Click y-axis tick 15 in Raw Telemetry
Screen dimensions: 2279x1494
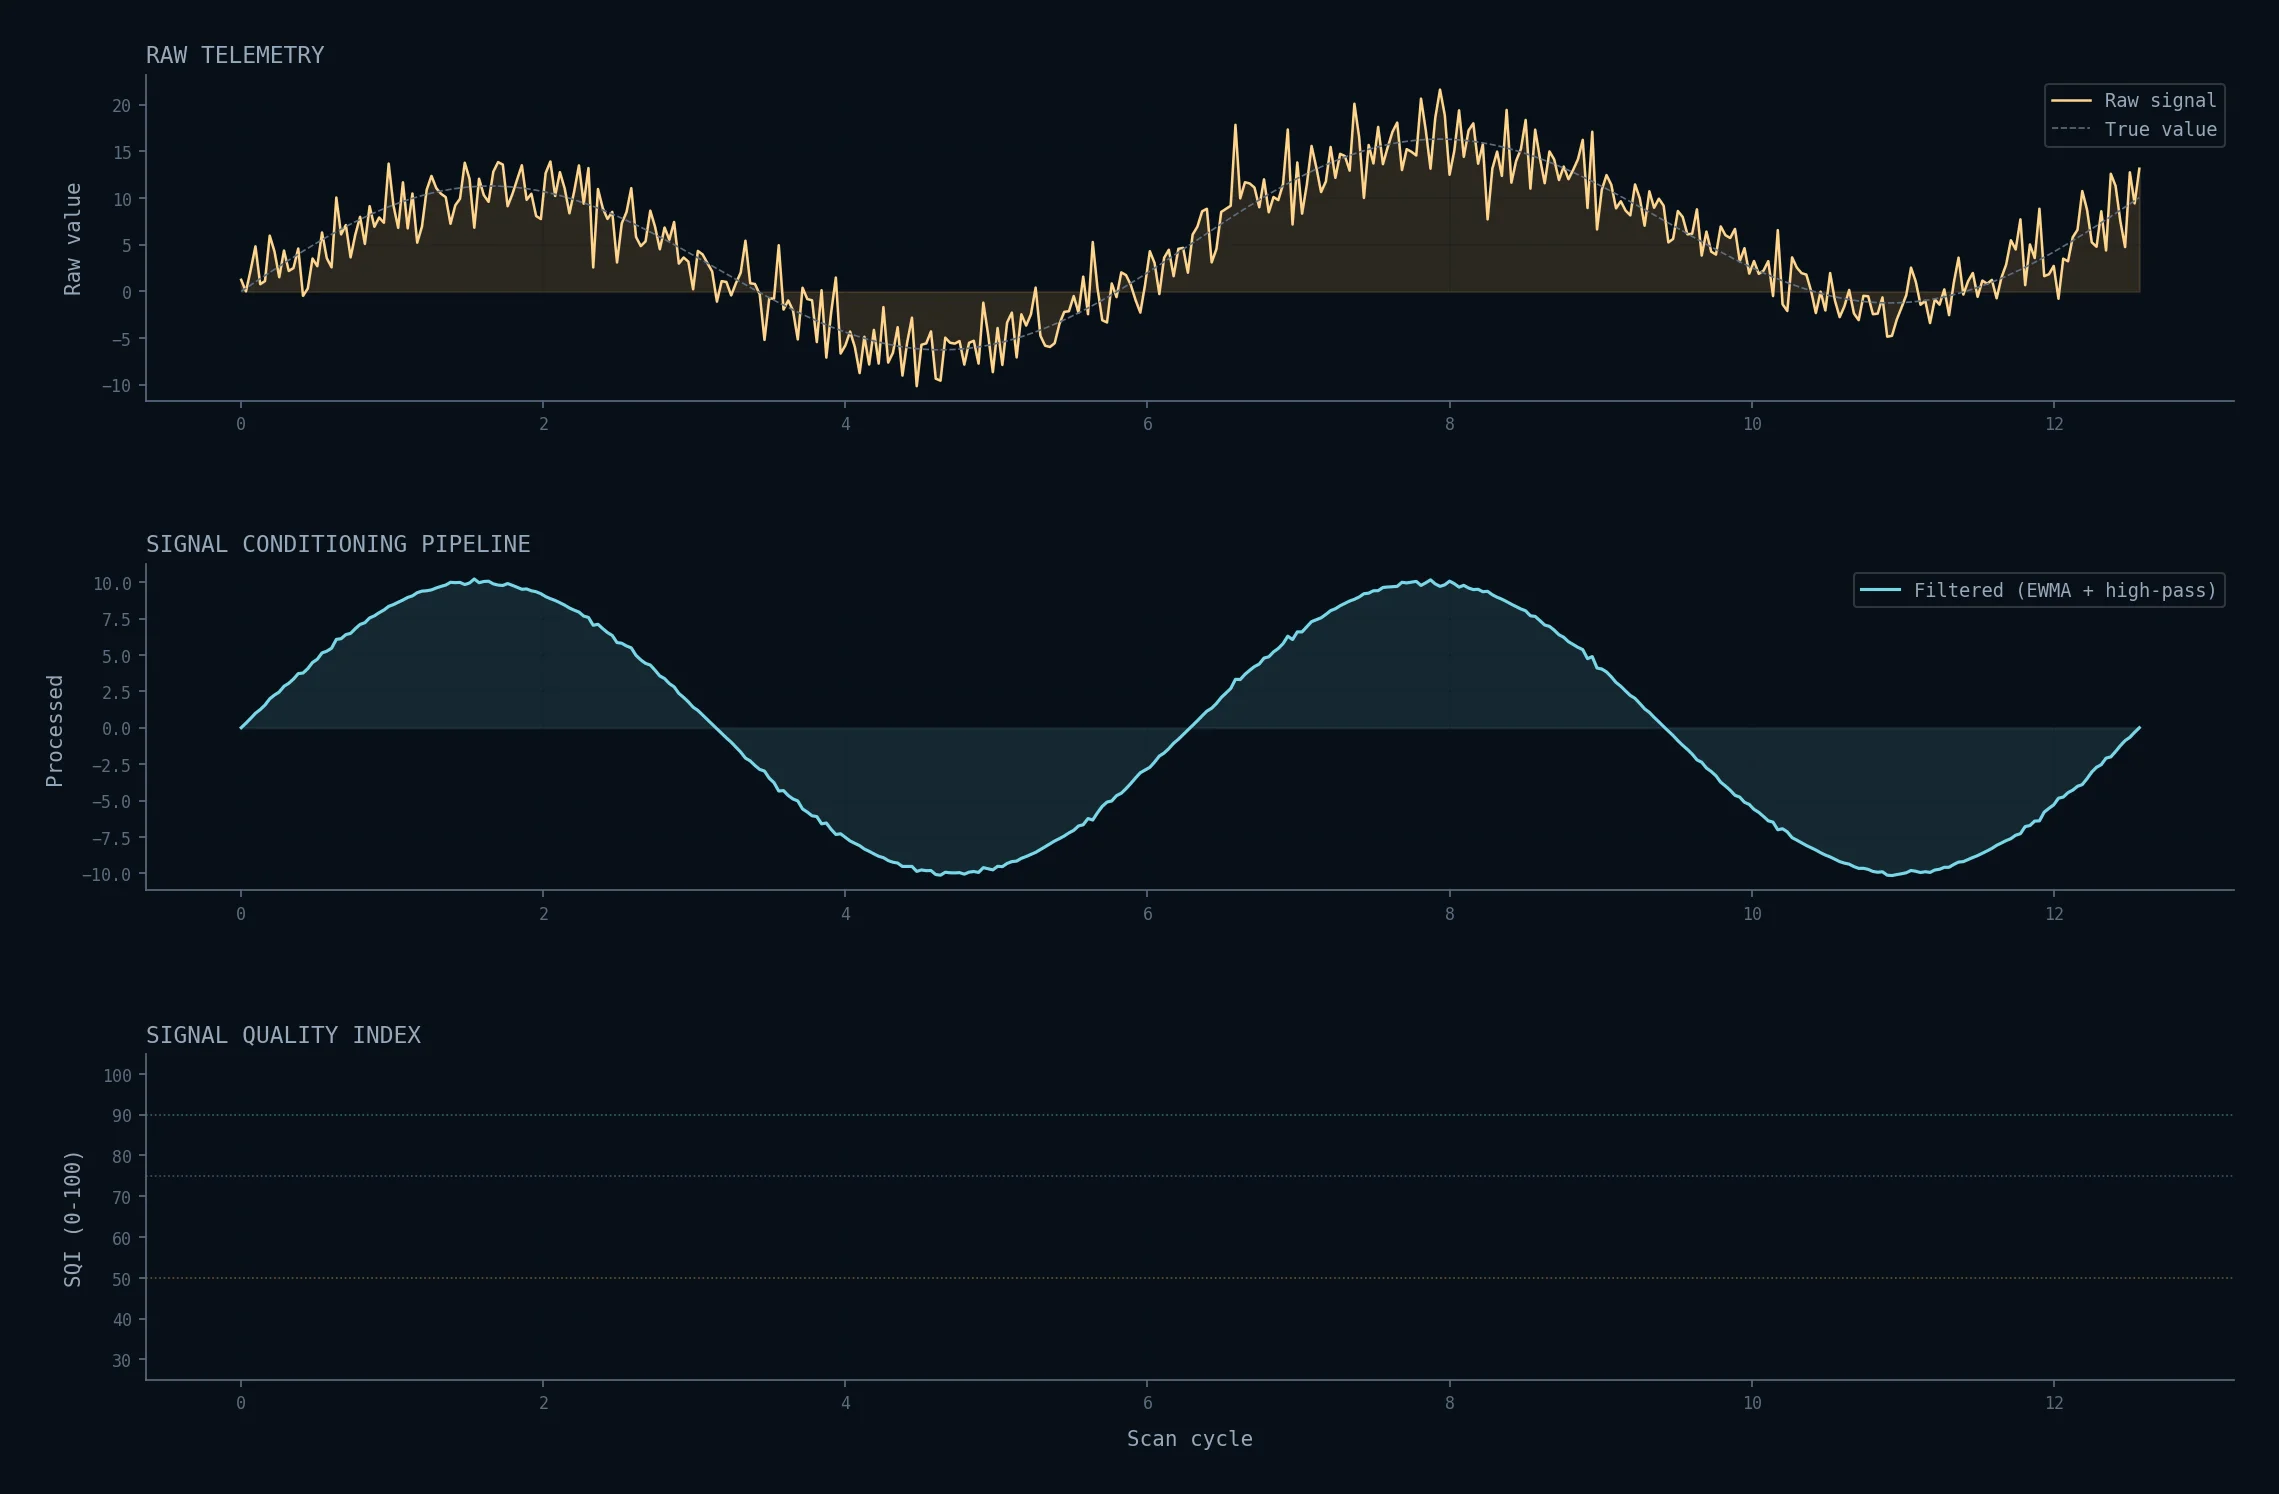(121, 153)
